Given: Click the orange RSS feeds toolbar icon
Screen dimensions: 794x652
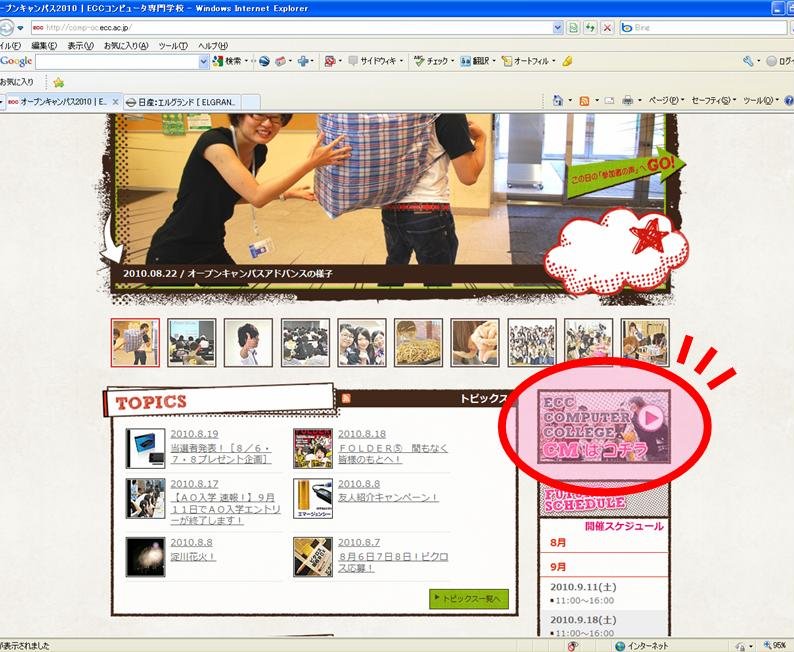Looking at the screenshot, I should [584, 101].
